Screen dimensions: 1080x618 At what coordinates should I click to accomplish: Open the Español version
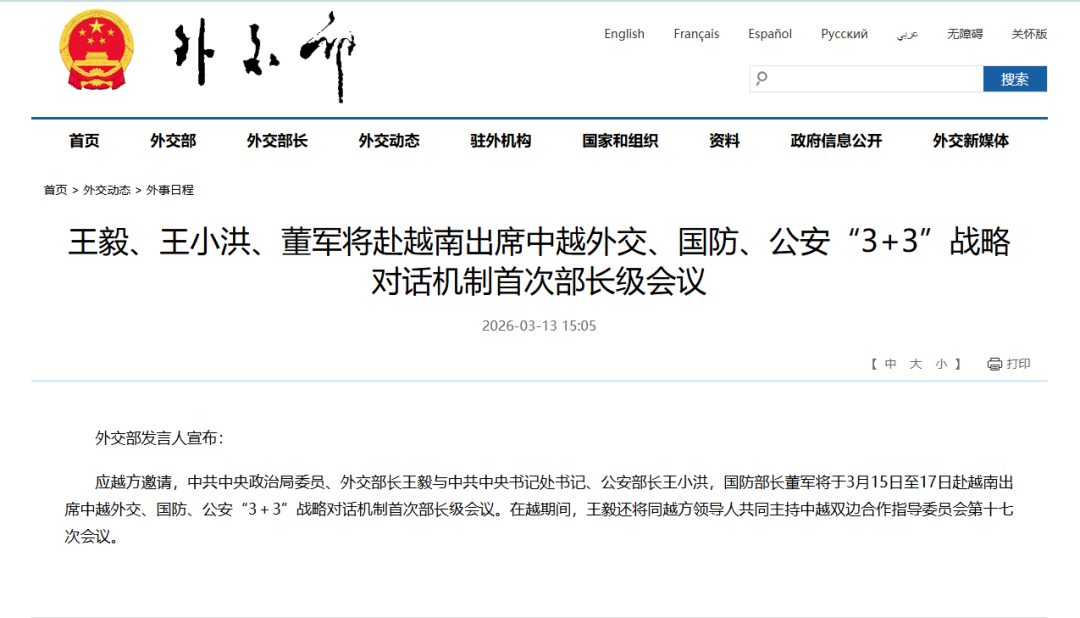[x=770, y=34]
